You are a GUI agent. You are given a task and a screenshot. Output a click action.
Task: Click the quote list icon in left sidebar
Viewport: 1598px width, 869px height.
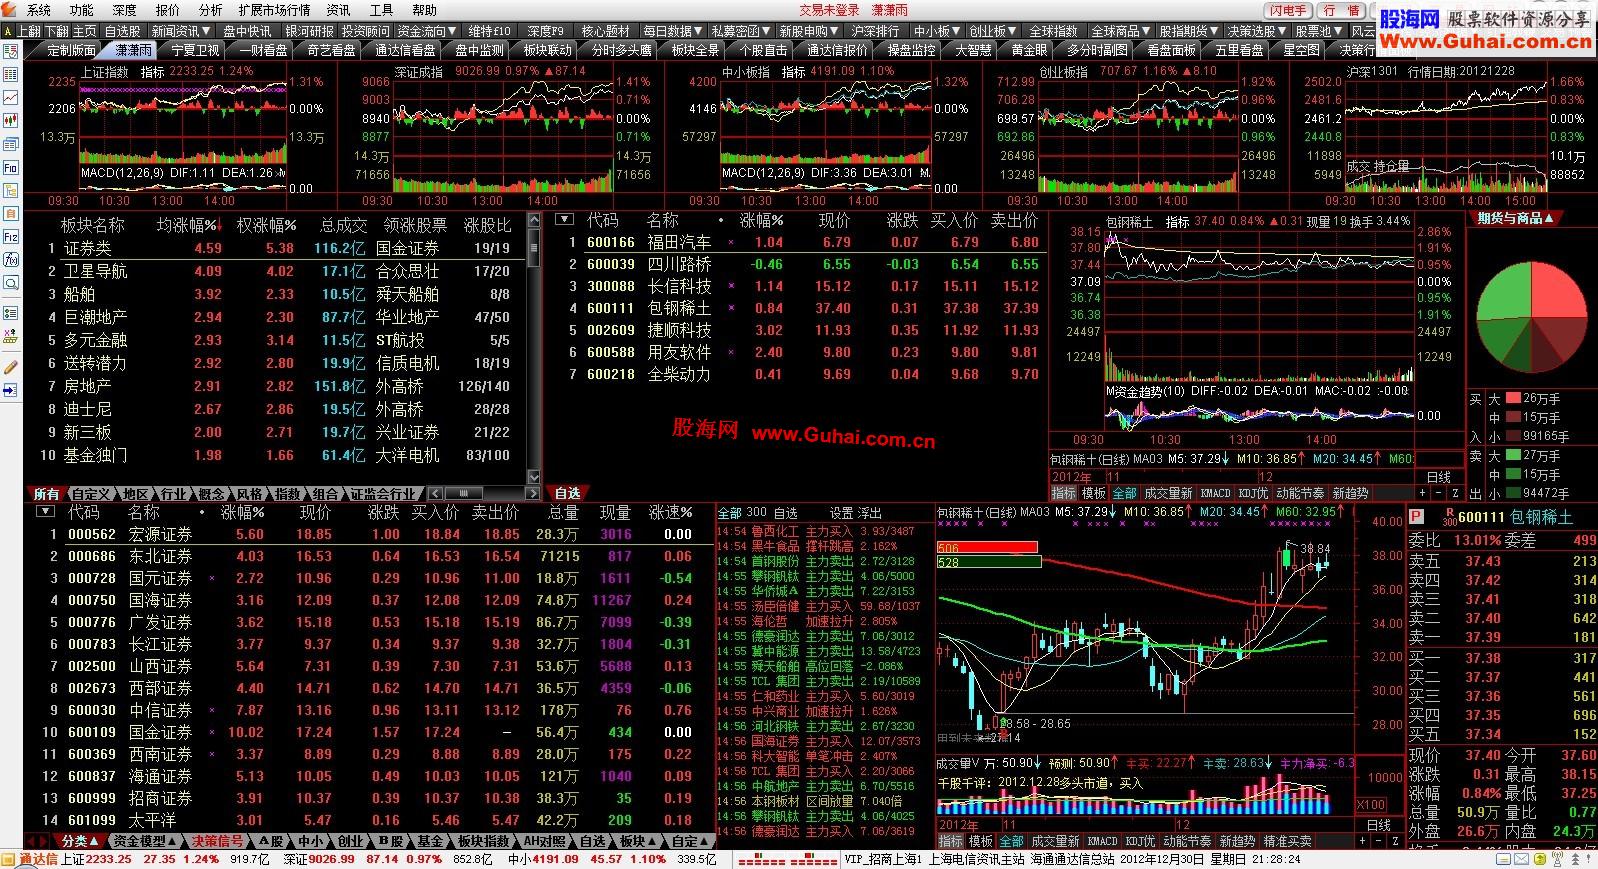[x=11, y=75]
